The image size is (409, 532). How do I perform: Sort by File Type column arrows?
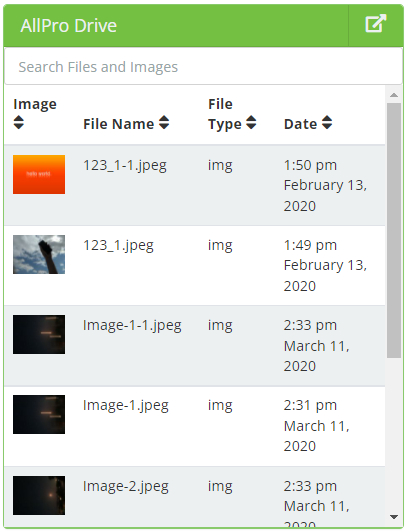point(251,122)
